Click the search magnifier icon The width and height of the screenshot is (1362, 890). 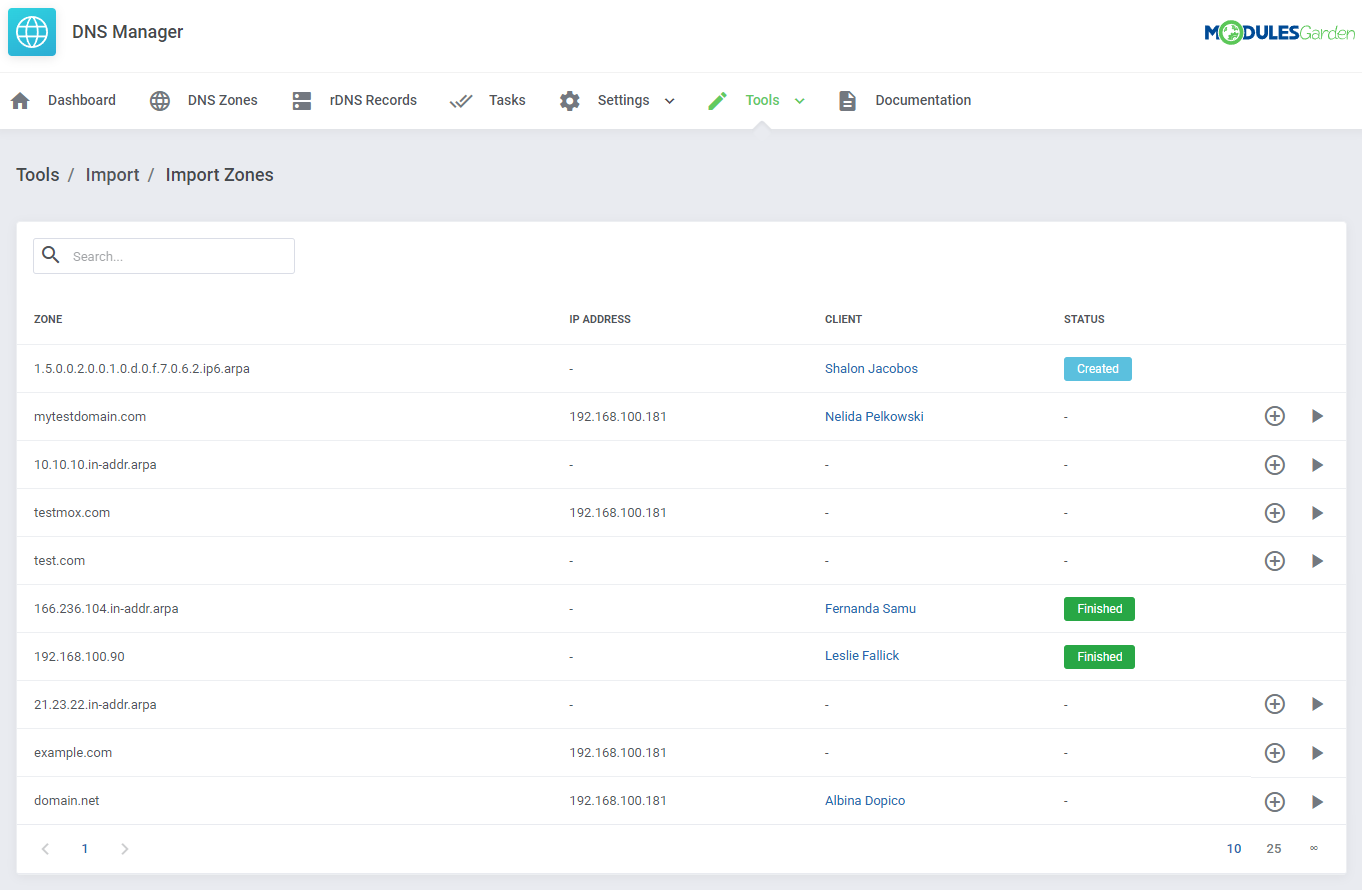51,256
